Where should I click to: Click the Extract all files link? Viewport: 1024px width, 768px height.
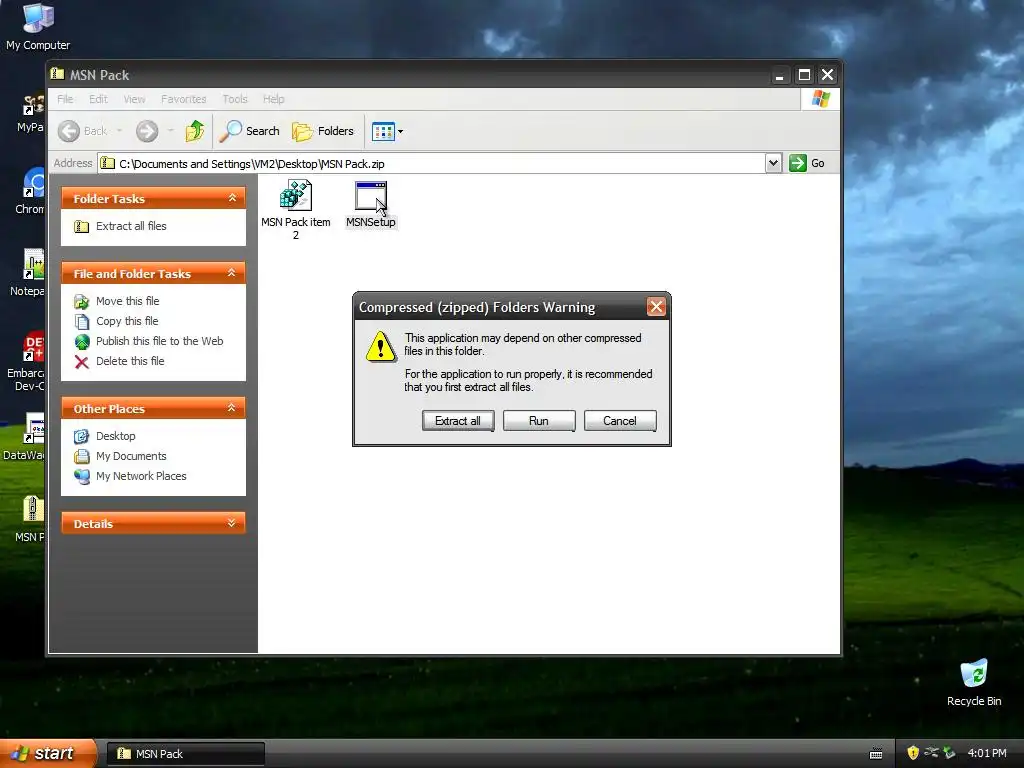click(x=131, y=226)
